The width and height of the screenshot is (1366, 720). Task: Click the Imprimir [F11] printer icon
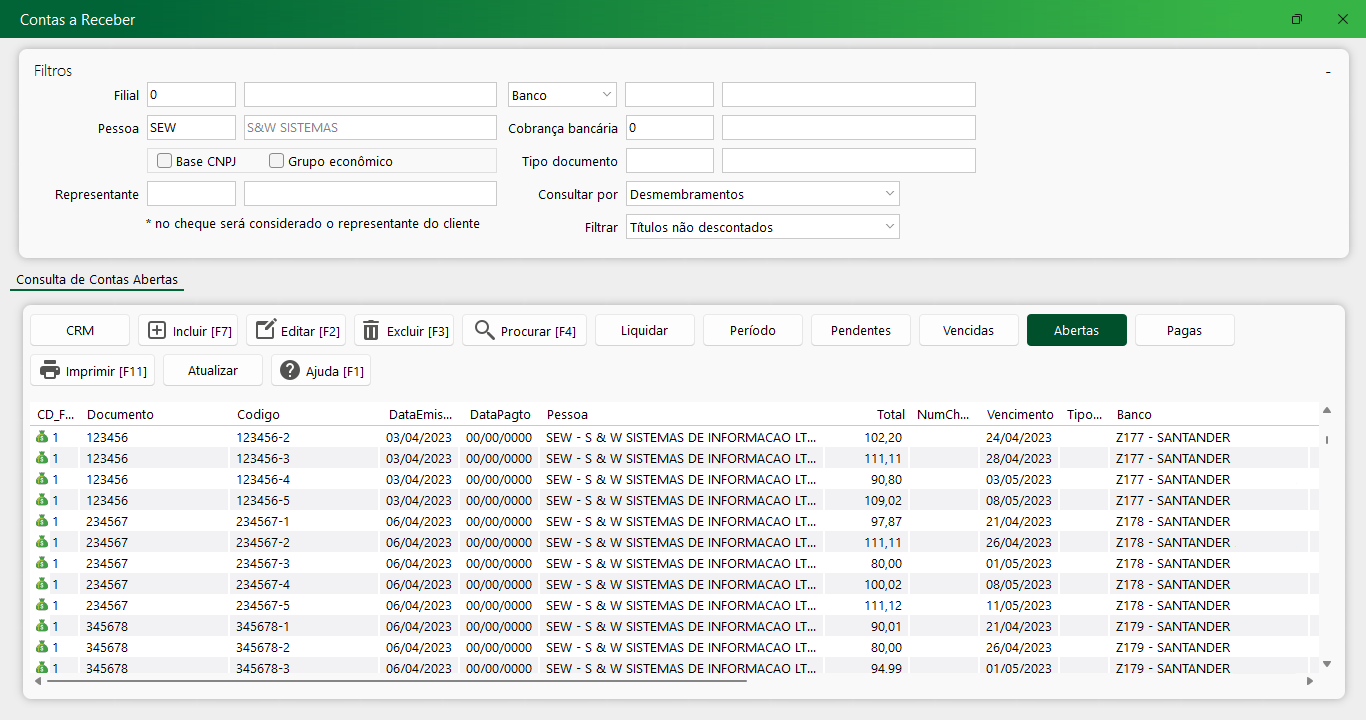point(50,371)
